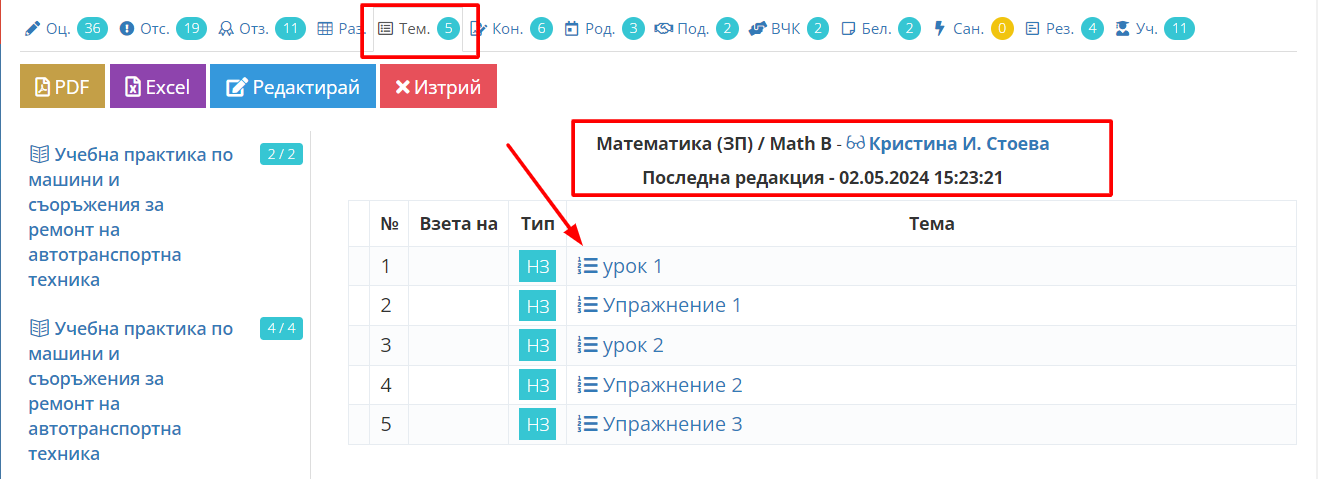Click the sticky note icon beside Бел.
The image size is (1318, 479).
point(848,29)
